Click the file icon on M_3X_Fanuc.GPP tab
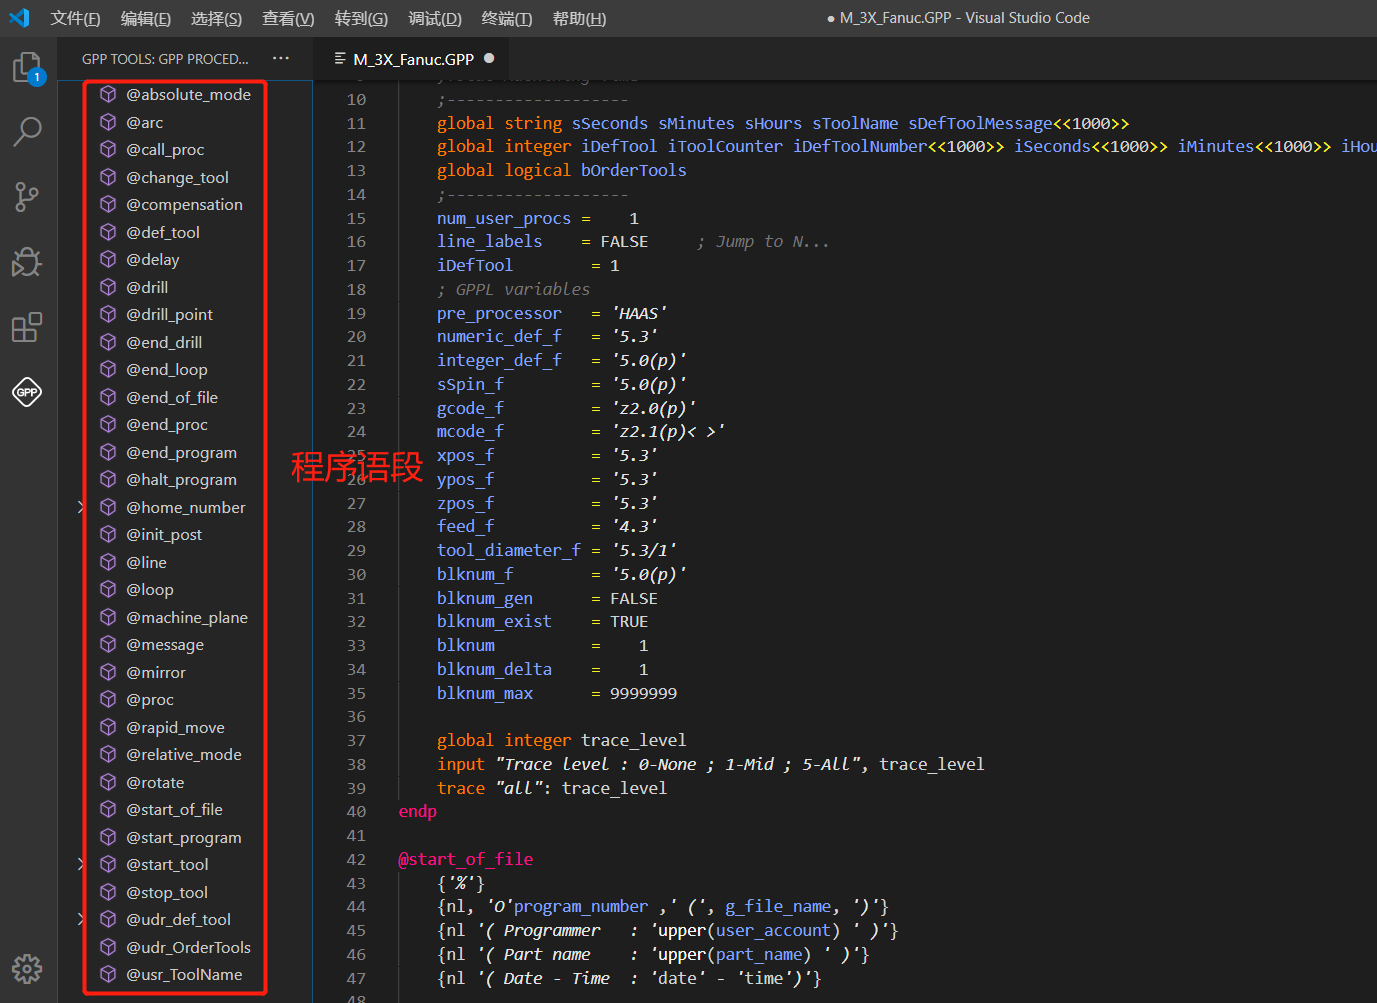This screenshot has width=1377, height=1003. click(340, 59)
